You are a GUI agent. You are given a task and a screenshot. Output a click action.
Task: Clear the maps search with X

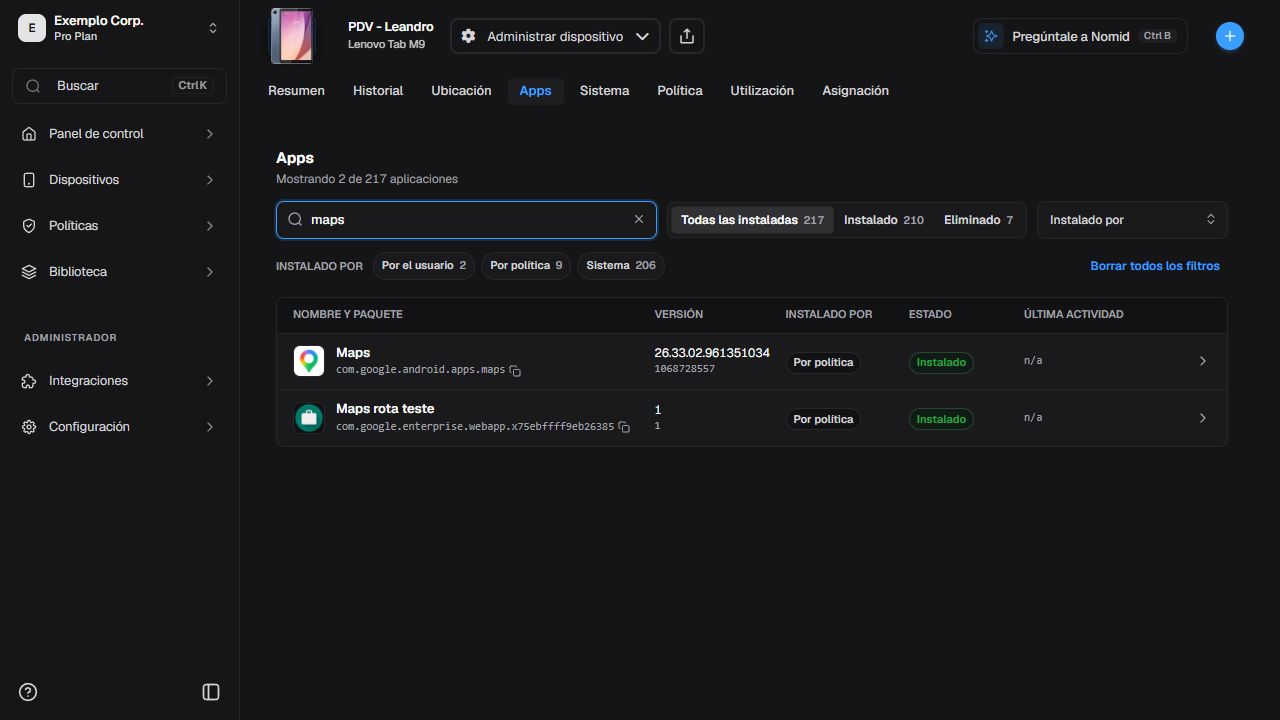click(639, 219)
